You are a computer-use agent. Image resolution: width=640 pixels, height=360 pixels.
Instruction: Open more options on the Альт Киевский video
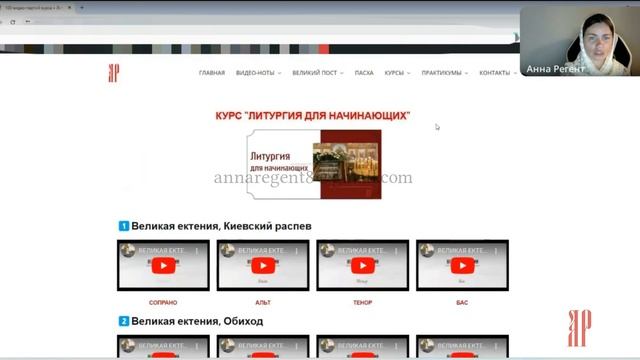click(x=297, y=251)
